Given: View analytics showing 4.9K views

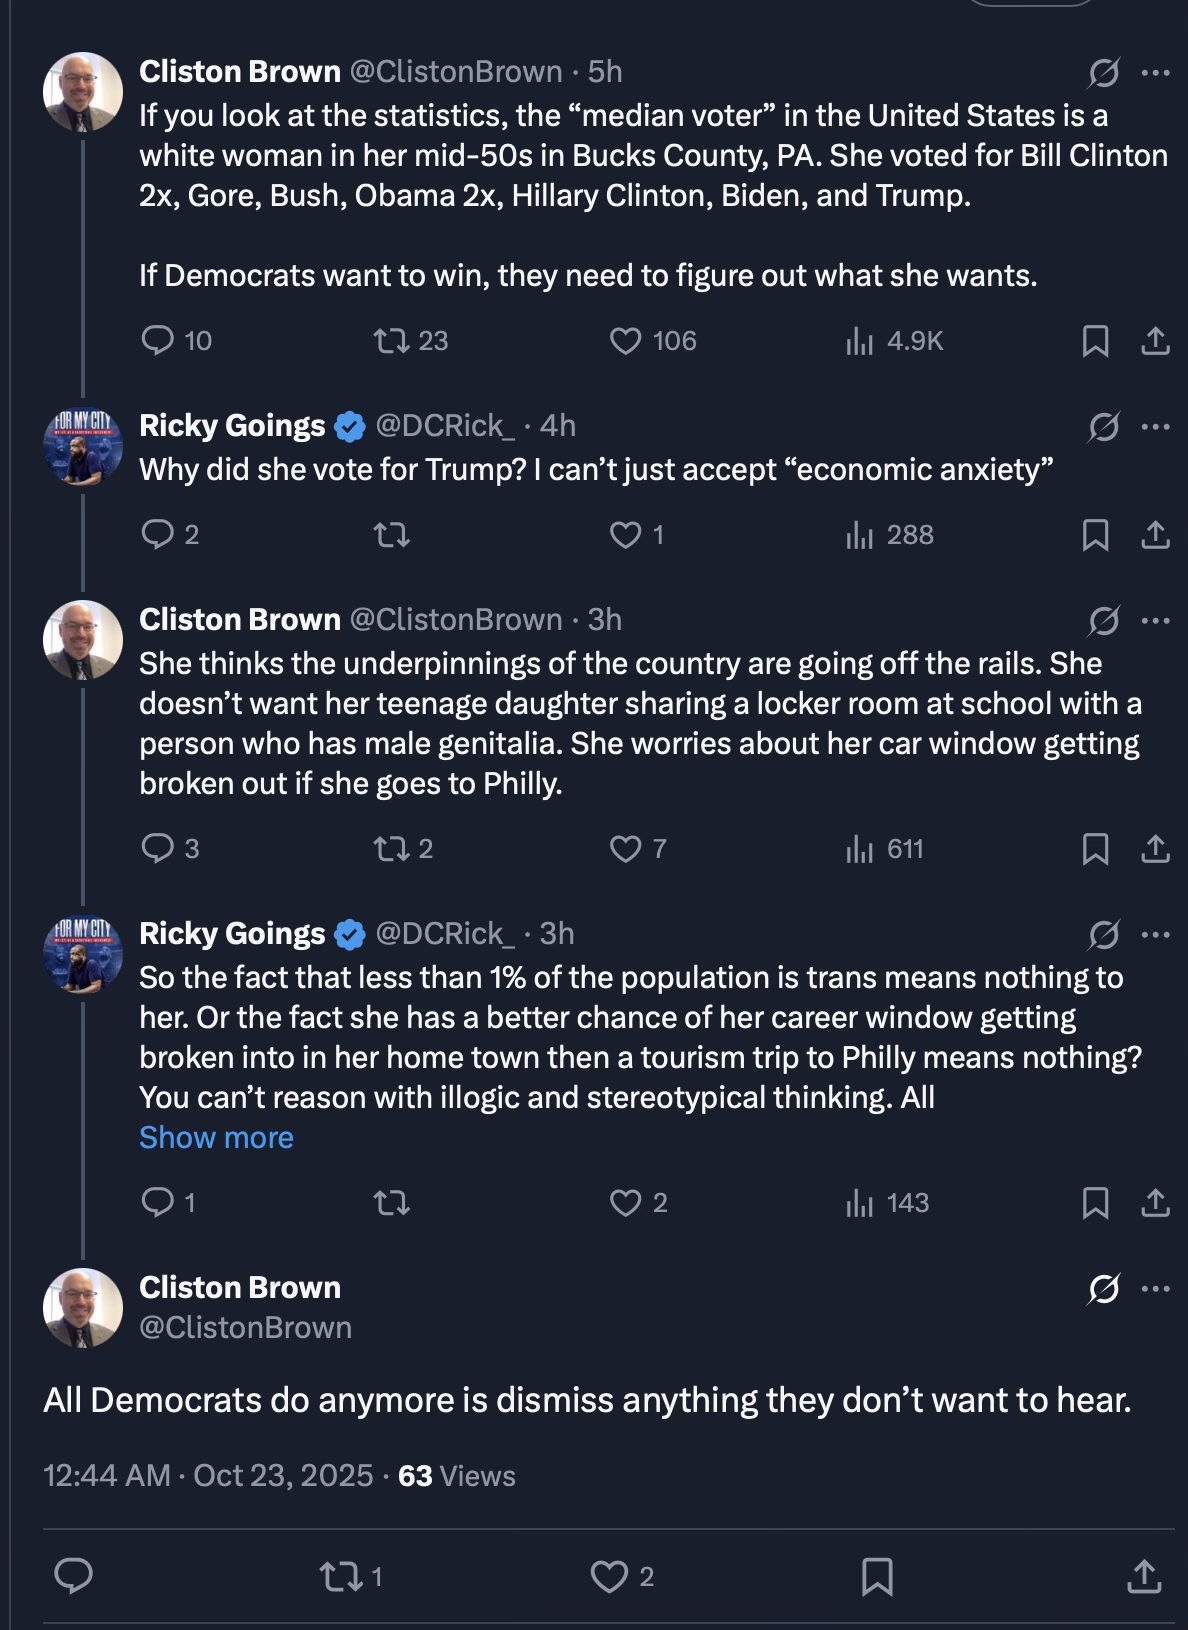Looking at the screenshot, I should point(859,341).
